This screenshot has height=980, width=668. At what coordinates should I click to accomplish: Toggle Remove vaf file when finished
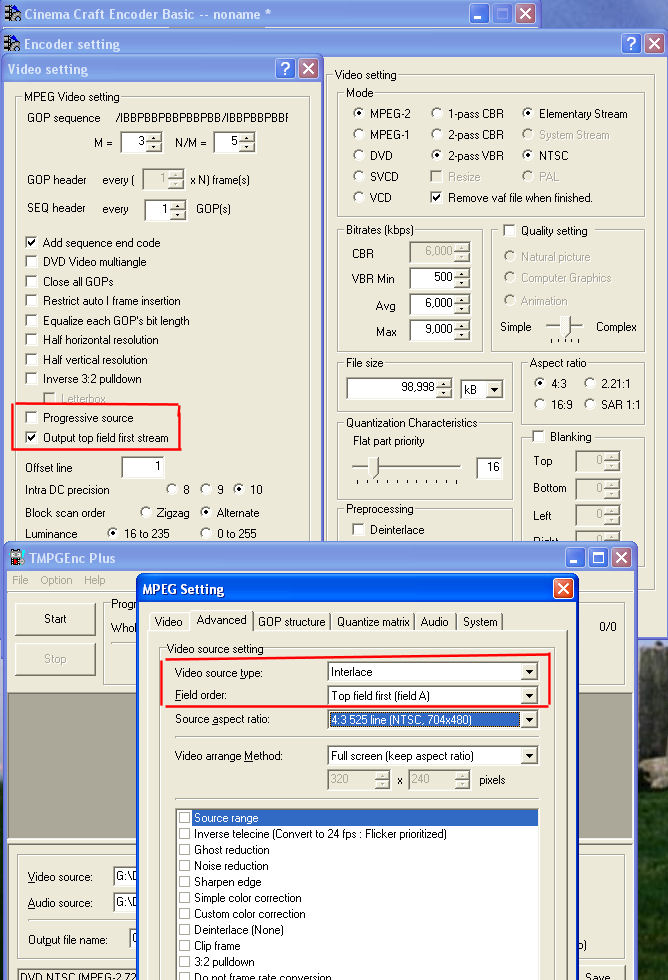pyautogui.click(x=436, y=198)
